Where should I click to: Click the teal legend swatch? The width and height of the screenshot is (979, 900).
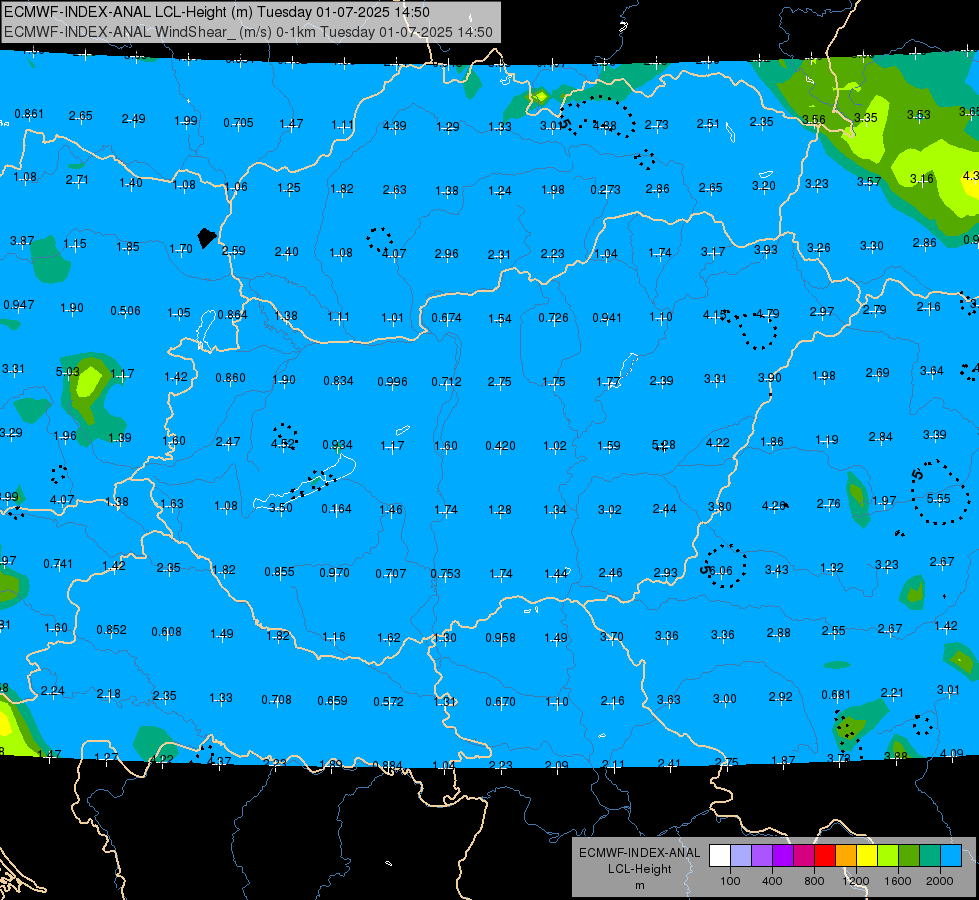point(930,855)
